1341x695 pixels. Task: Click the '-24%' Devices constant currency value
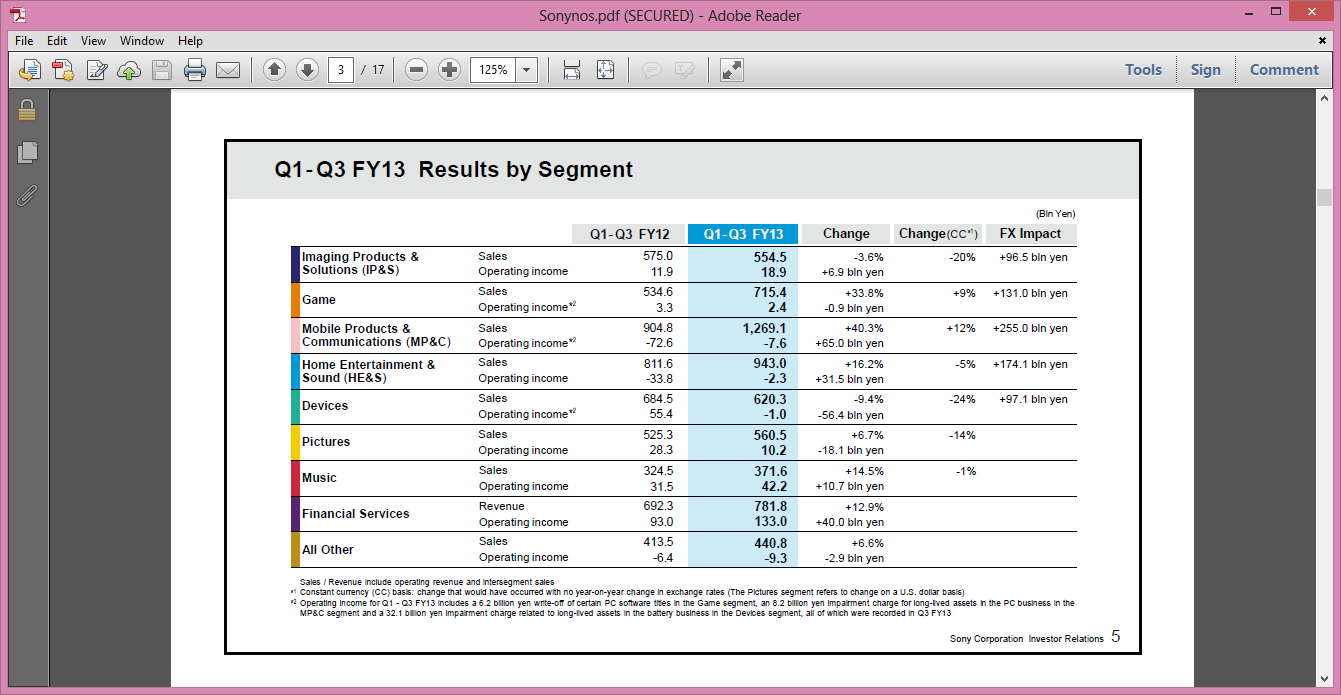(x=962, y=399)
